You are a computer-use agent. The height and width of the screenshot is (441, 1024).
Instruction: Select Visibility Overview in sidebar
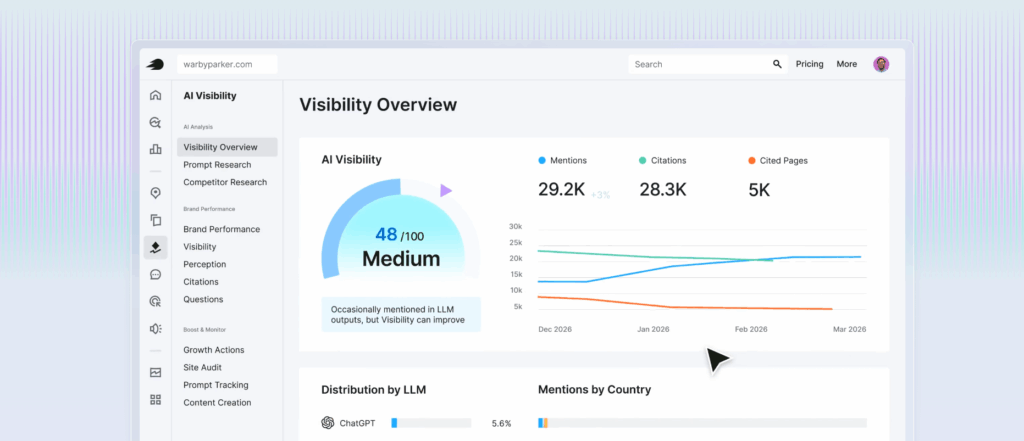point(227,147)
